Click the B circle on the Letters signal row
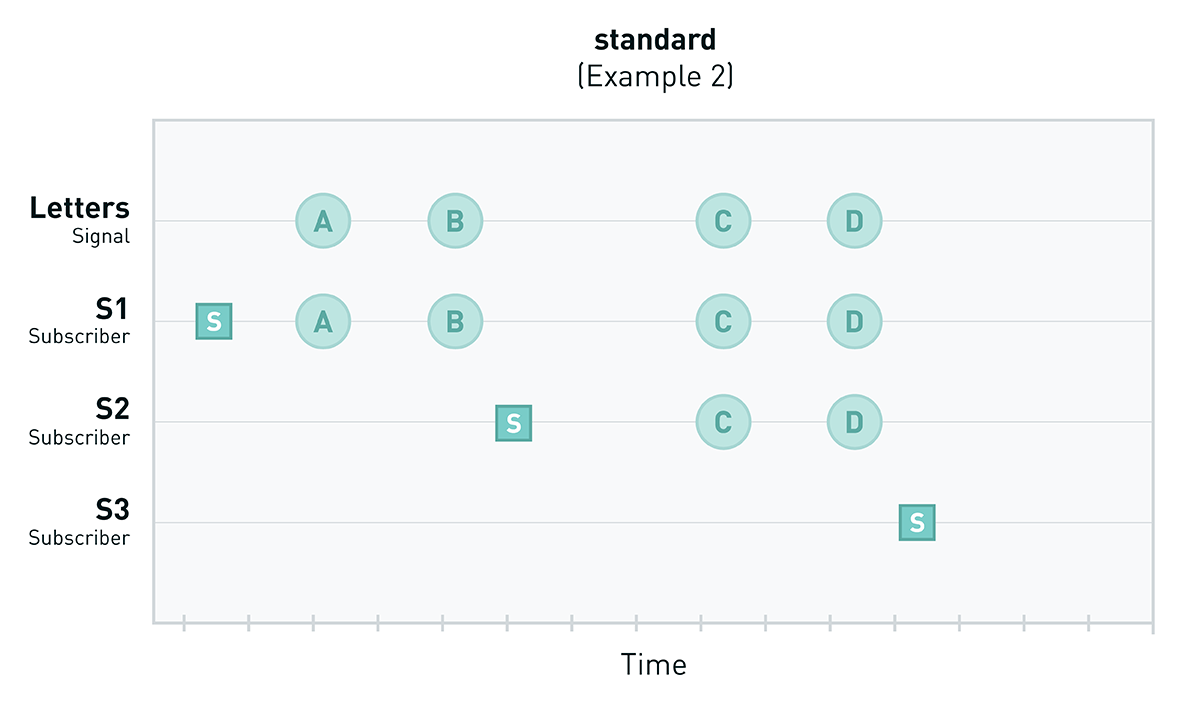The width and height of the screenshot is (1180, 710). pos(455,221)
